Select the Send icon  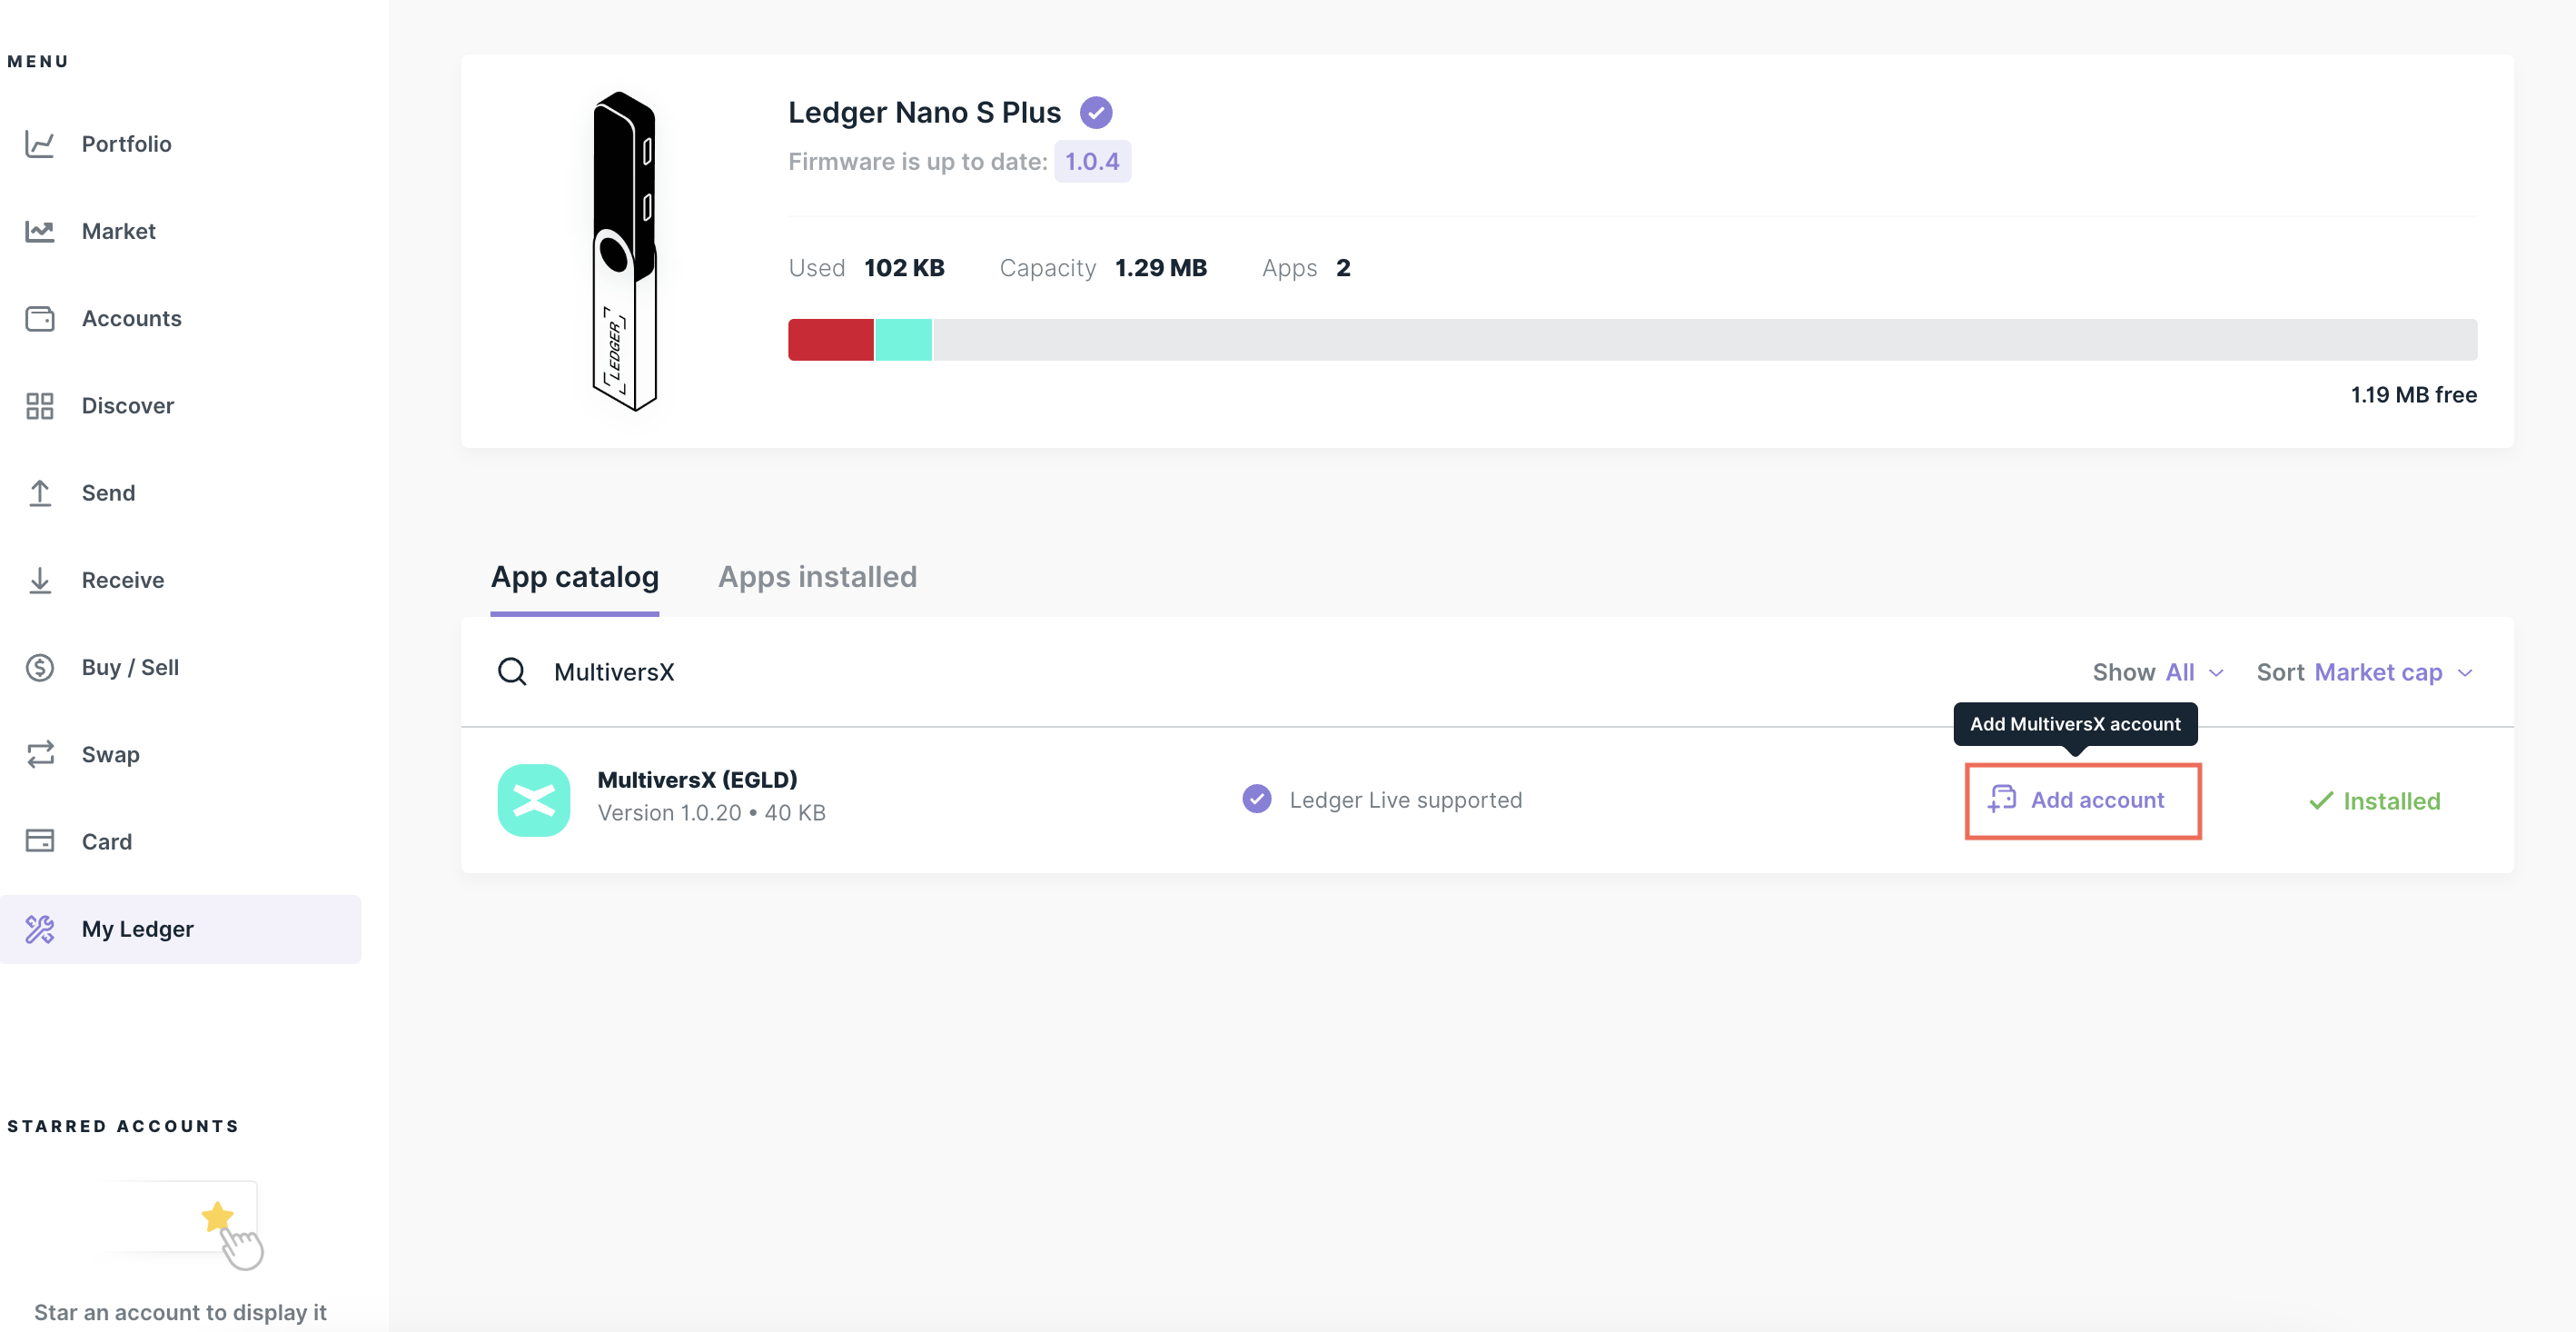[40, 492]
